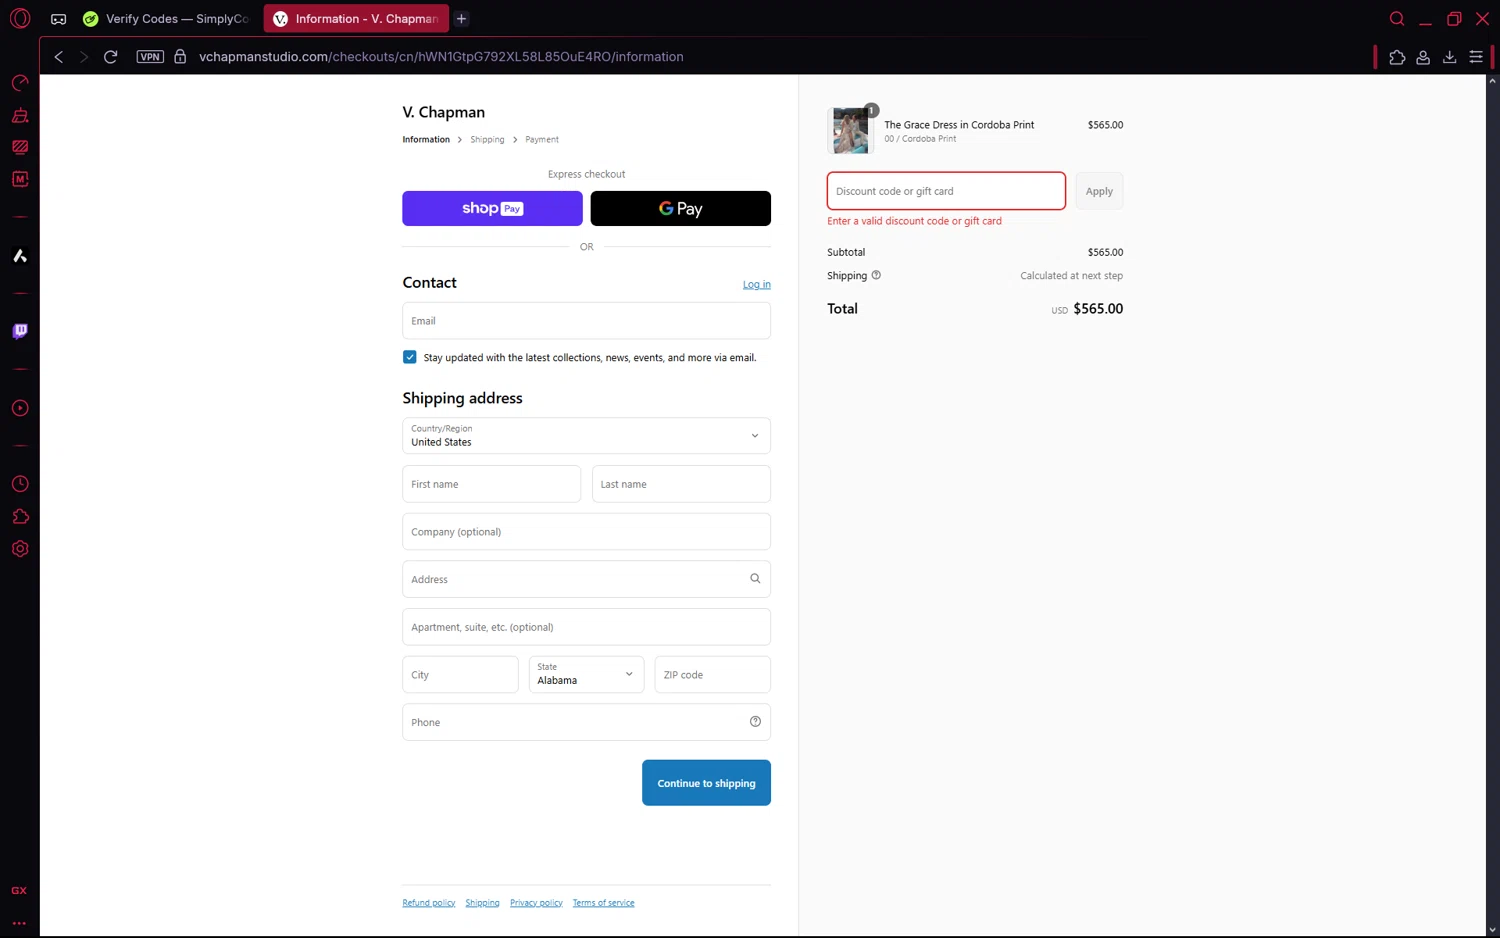Toggle the VPN badge in address bar
This screenshot has width=1500, height=938.
(150, 57)
